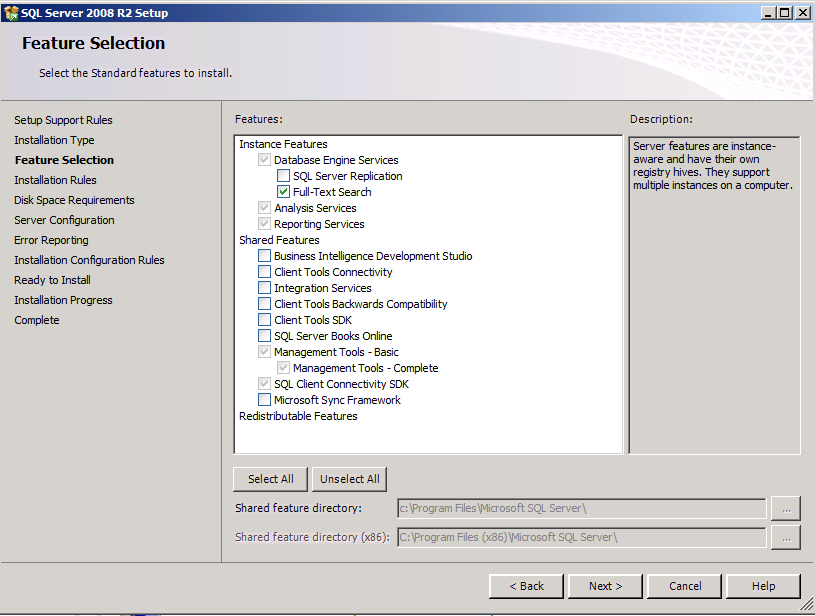This screenshot has height=616, width=815.
Task: Select the Installation Type step
Action: [54, 140]
